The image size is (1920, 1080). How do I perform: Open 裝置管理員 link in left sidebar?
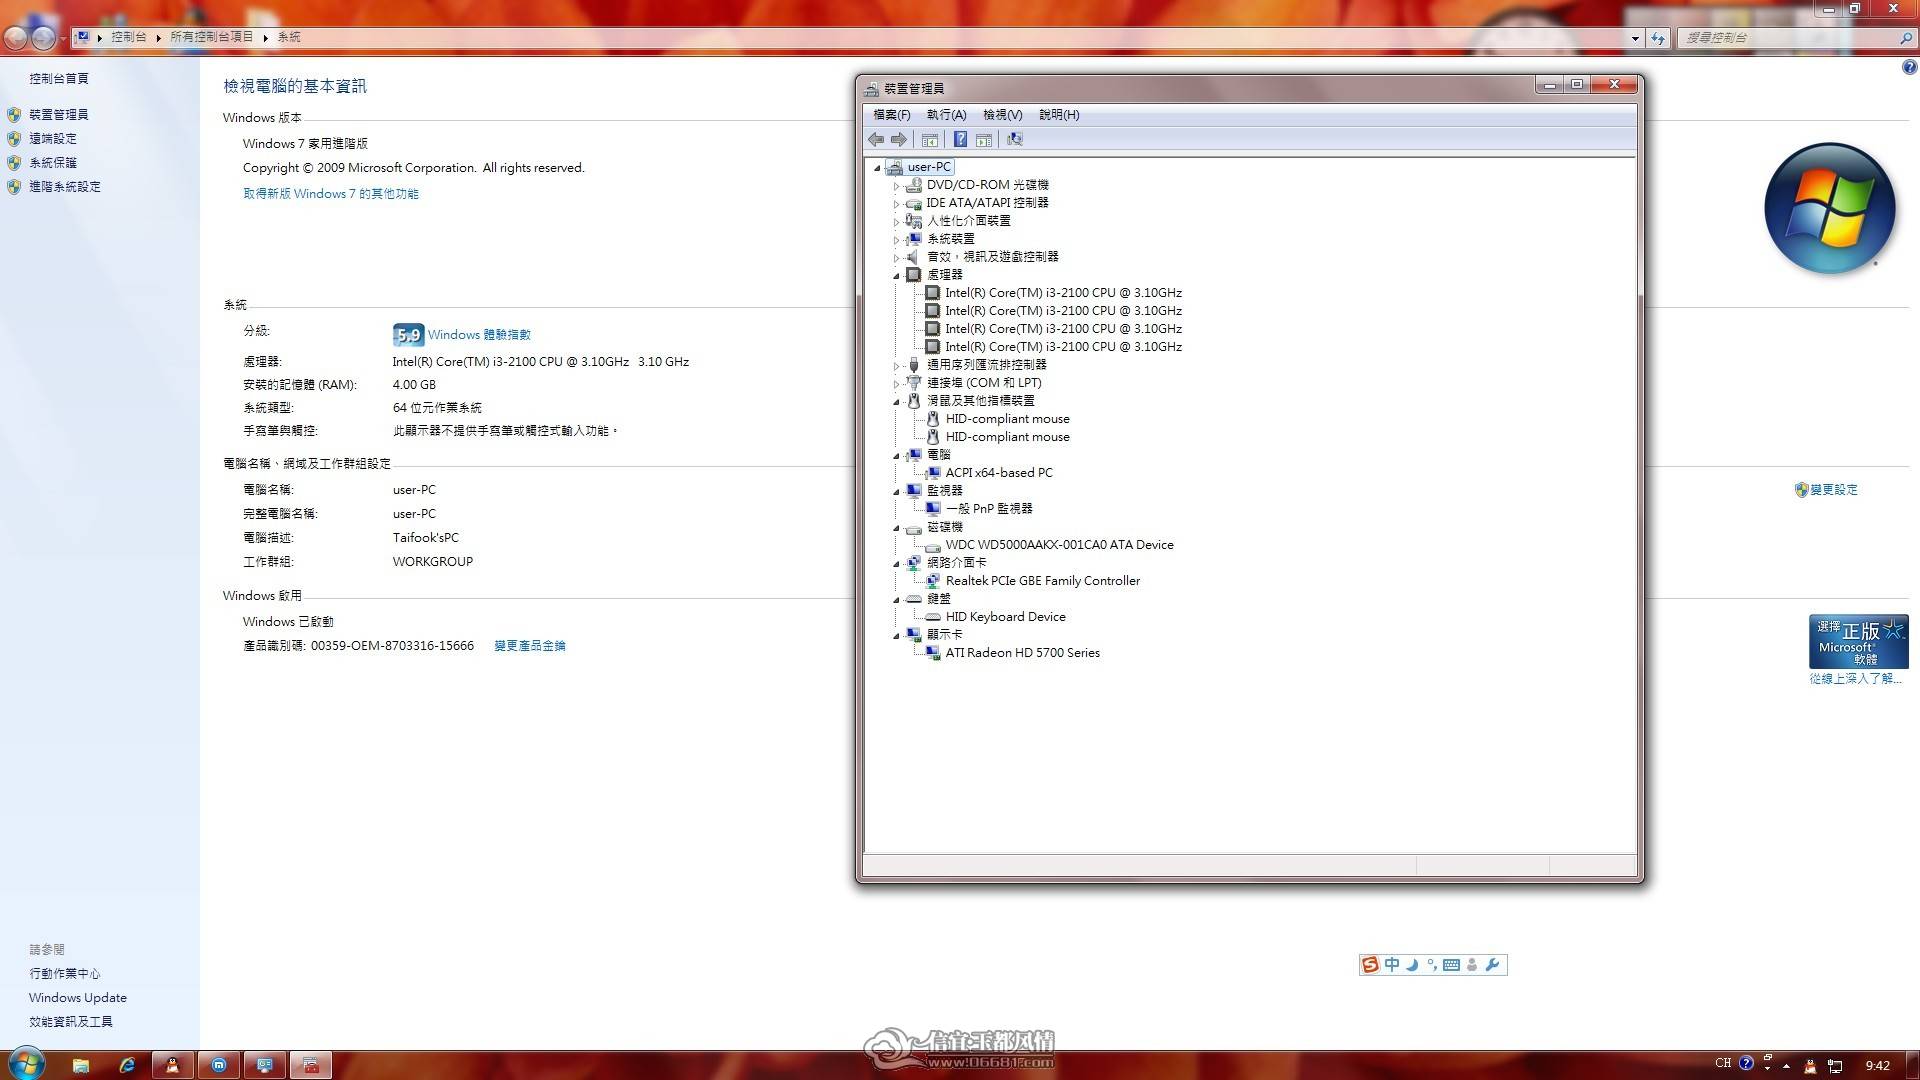click(59, 115)
